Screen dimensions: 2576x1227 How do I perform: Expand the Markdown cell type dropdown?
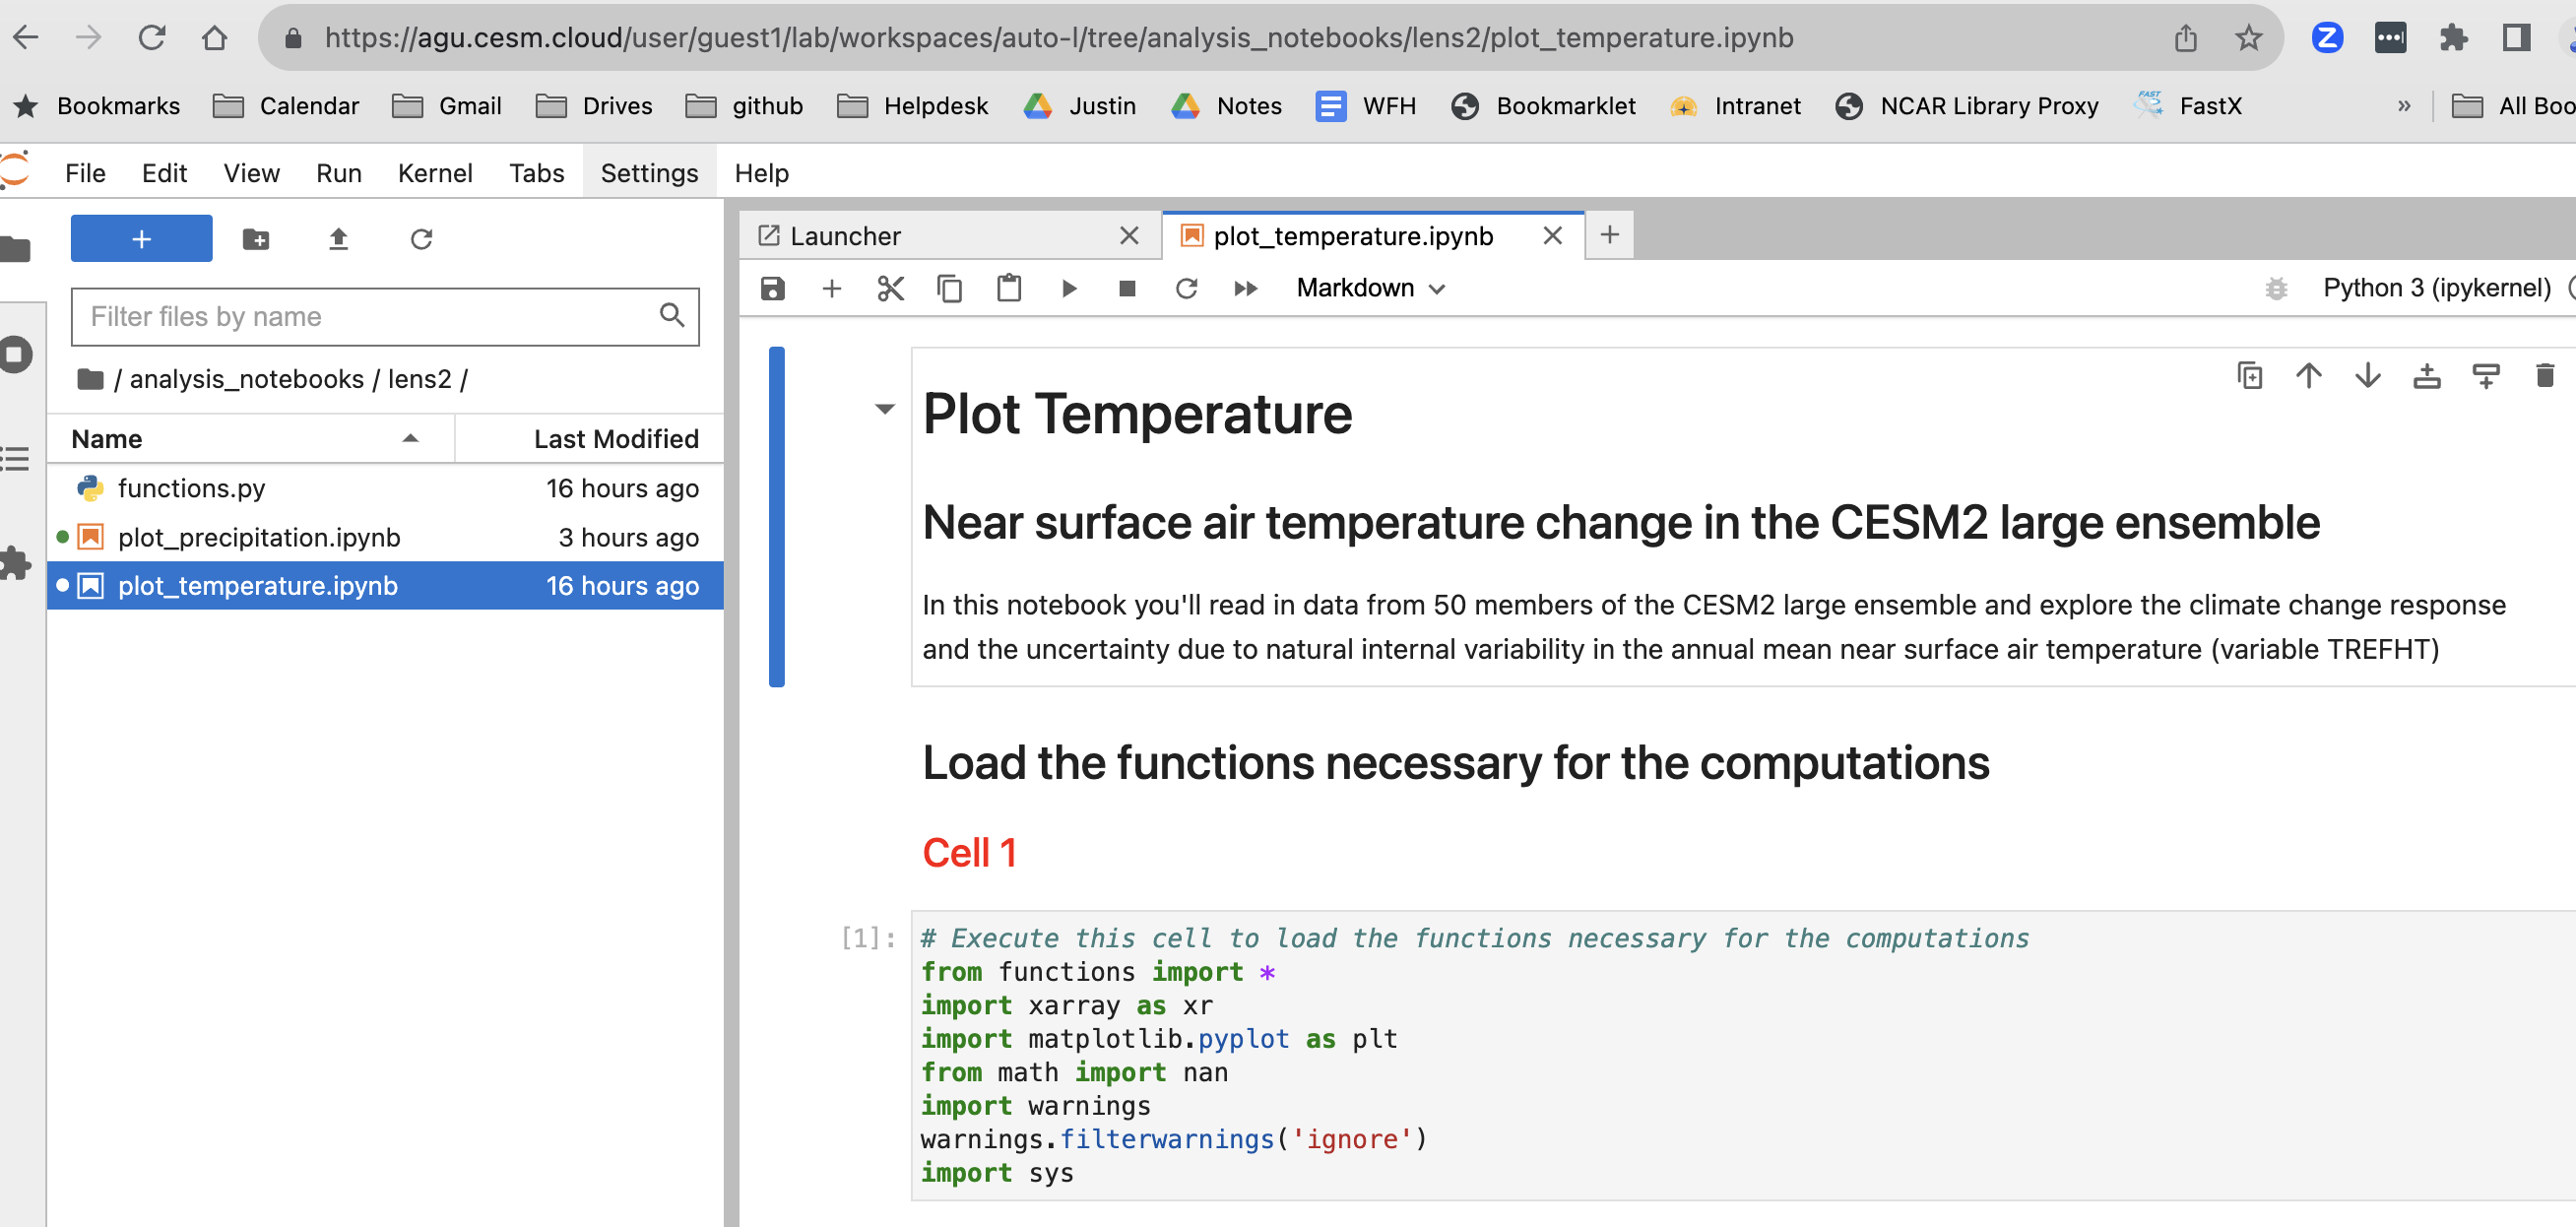click(x=1367, y=290)
